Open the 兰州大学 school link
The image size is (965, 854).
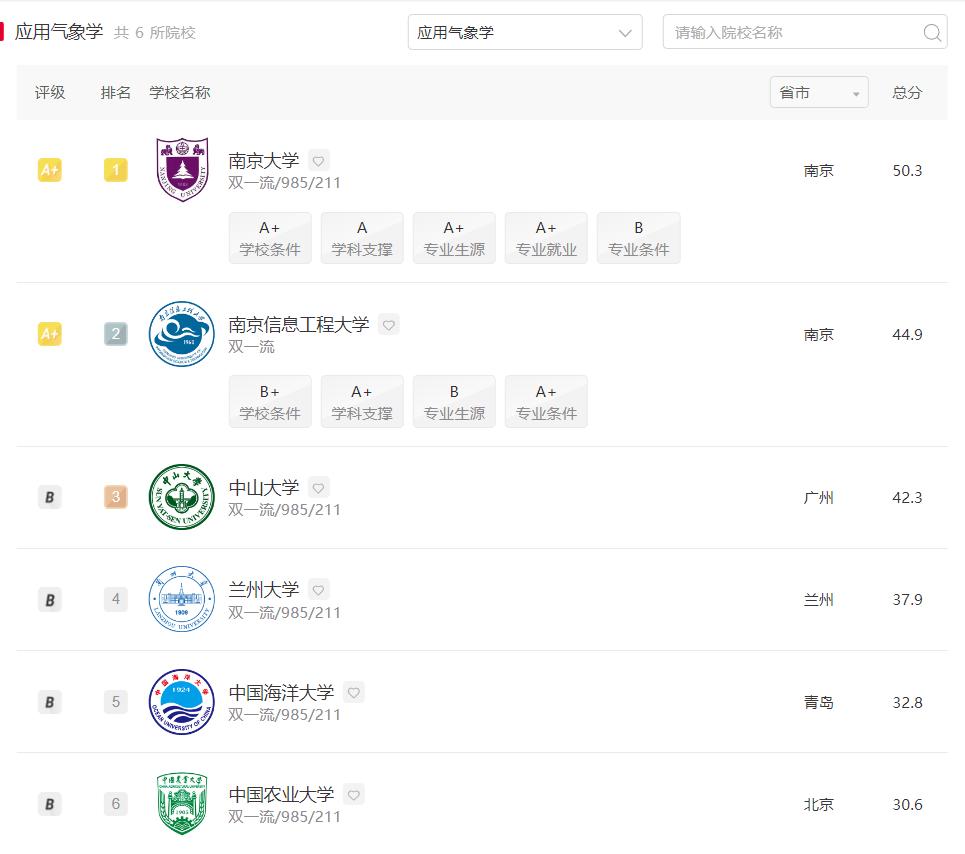pos(264,590)
